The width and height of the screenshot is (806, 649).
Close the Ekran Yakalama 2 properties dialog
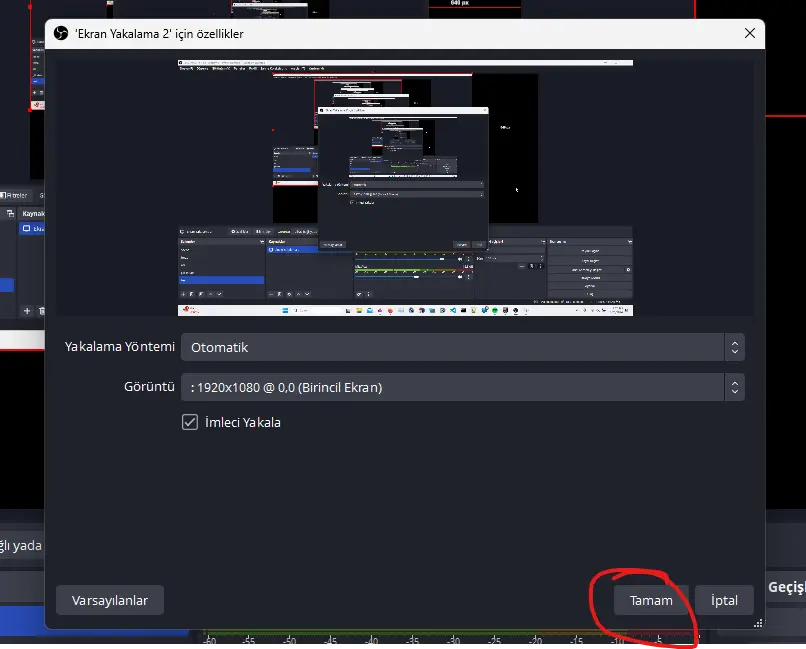click(x=749, y=33)
